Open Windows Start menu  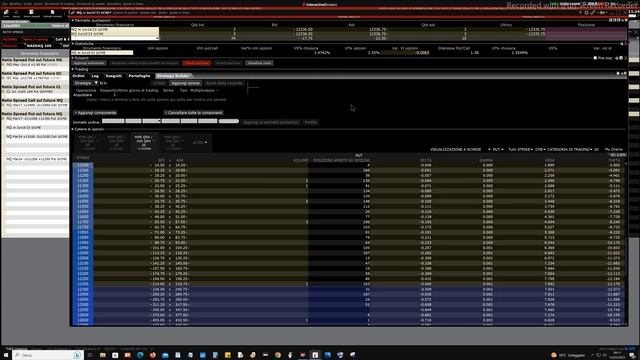6,355
